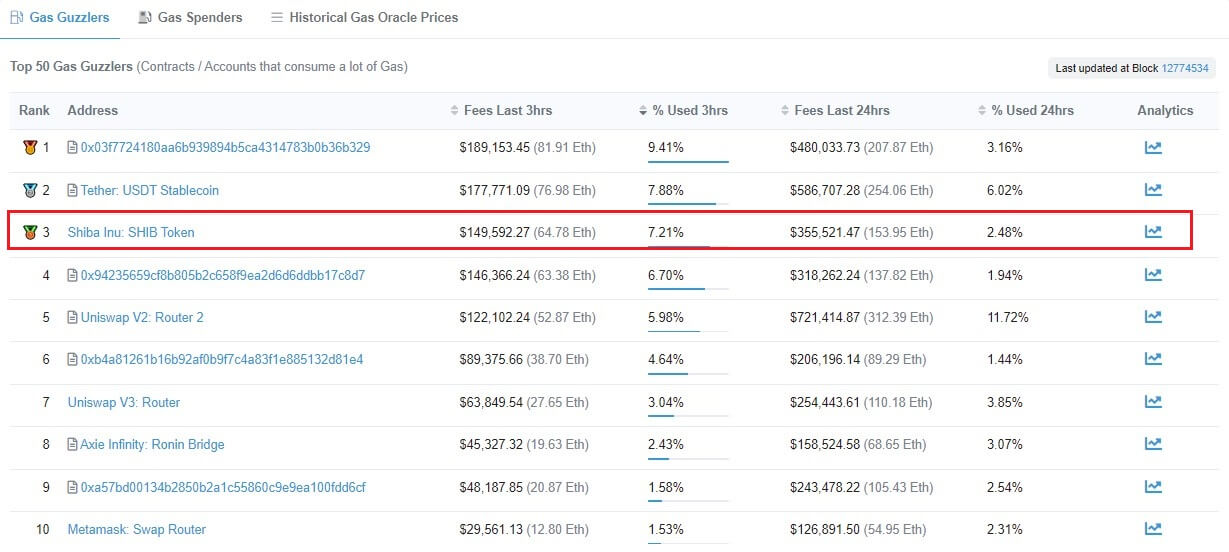Screen dimensions: 1229x552
Task: Open analytics chart for Tether USDT Stablecoin
Action: (1153, 190)
